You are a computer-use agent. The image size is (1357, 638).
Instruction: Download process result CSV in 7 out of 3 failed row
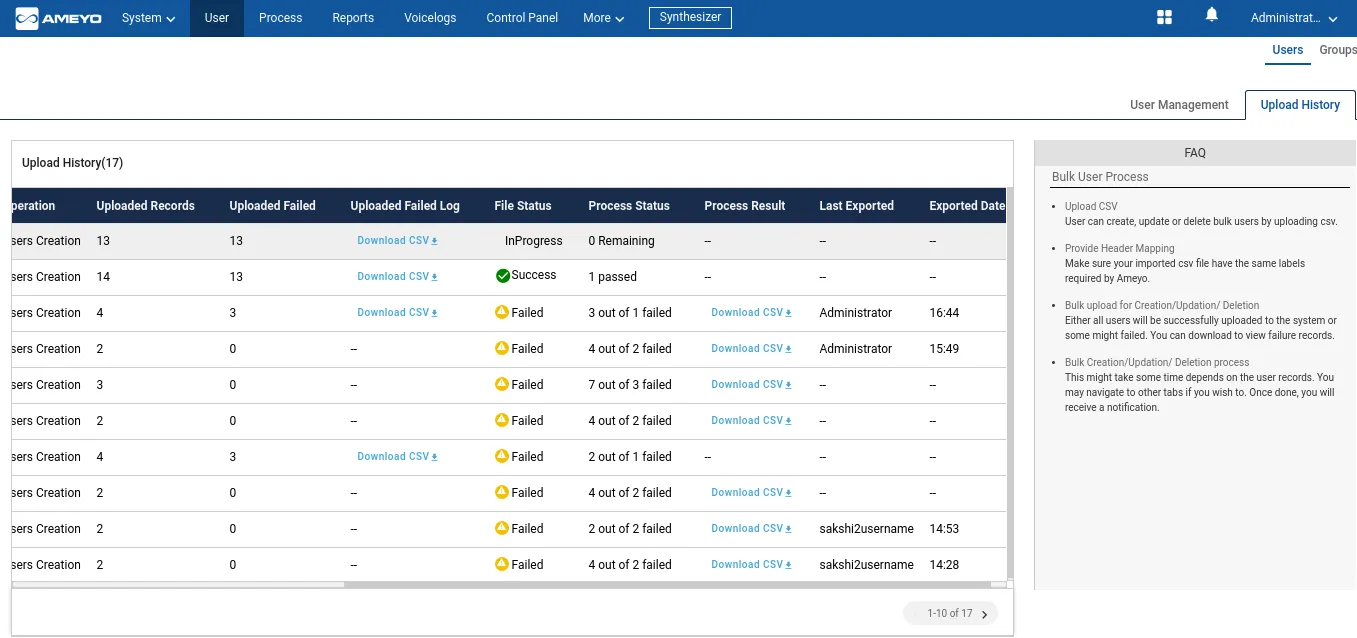pos(751,385)
